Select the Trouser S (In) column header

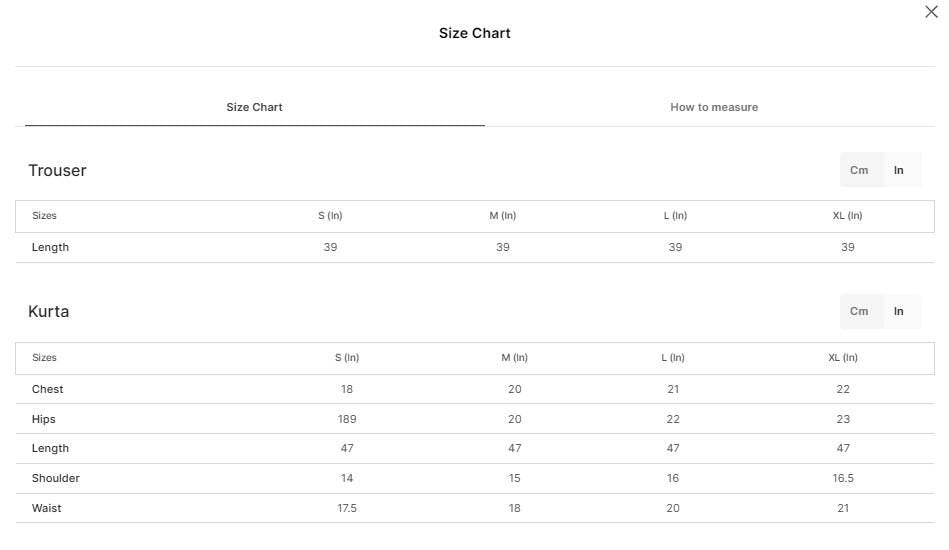(330, 215)
